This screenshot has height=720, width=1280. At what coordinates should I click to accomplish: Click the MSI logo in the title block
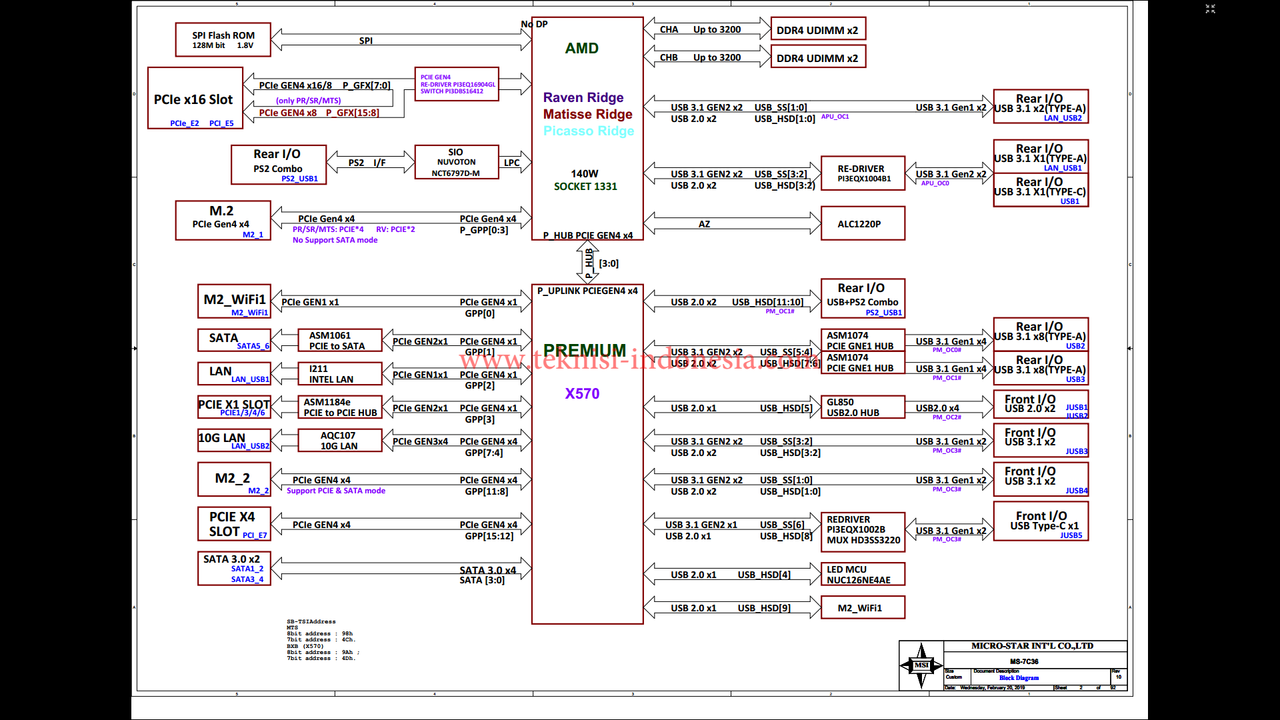coord(920,664)
